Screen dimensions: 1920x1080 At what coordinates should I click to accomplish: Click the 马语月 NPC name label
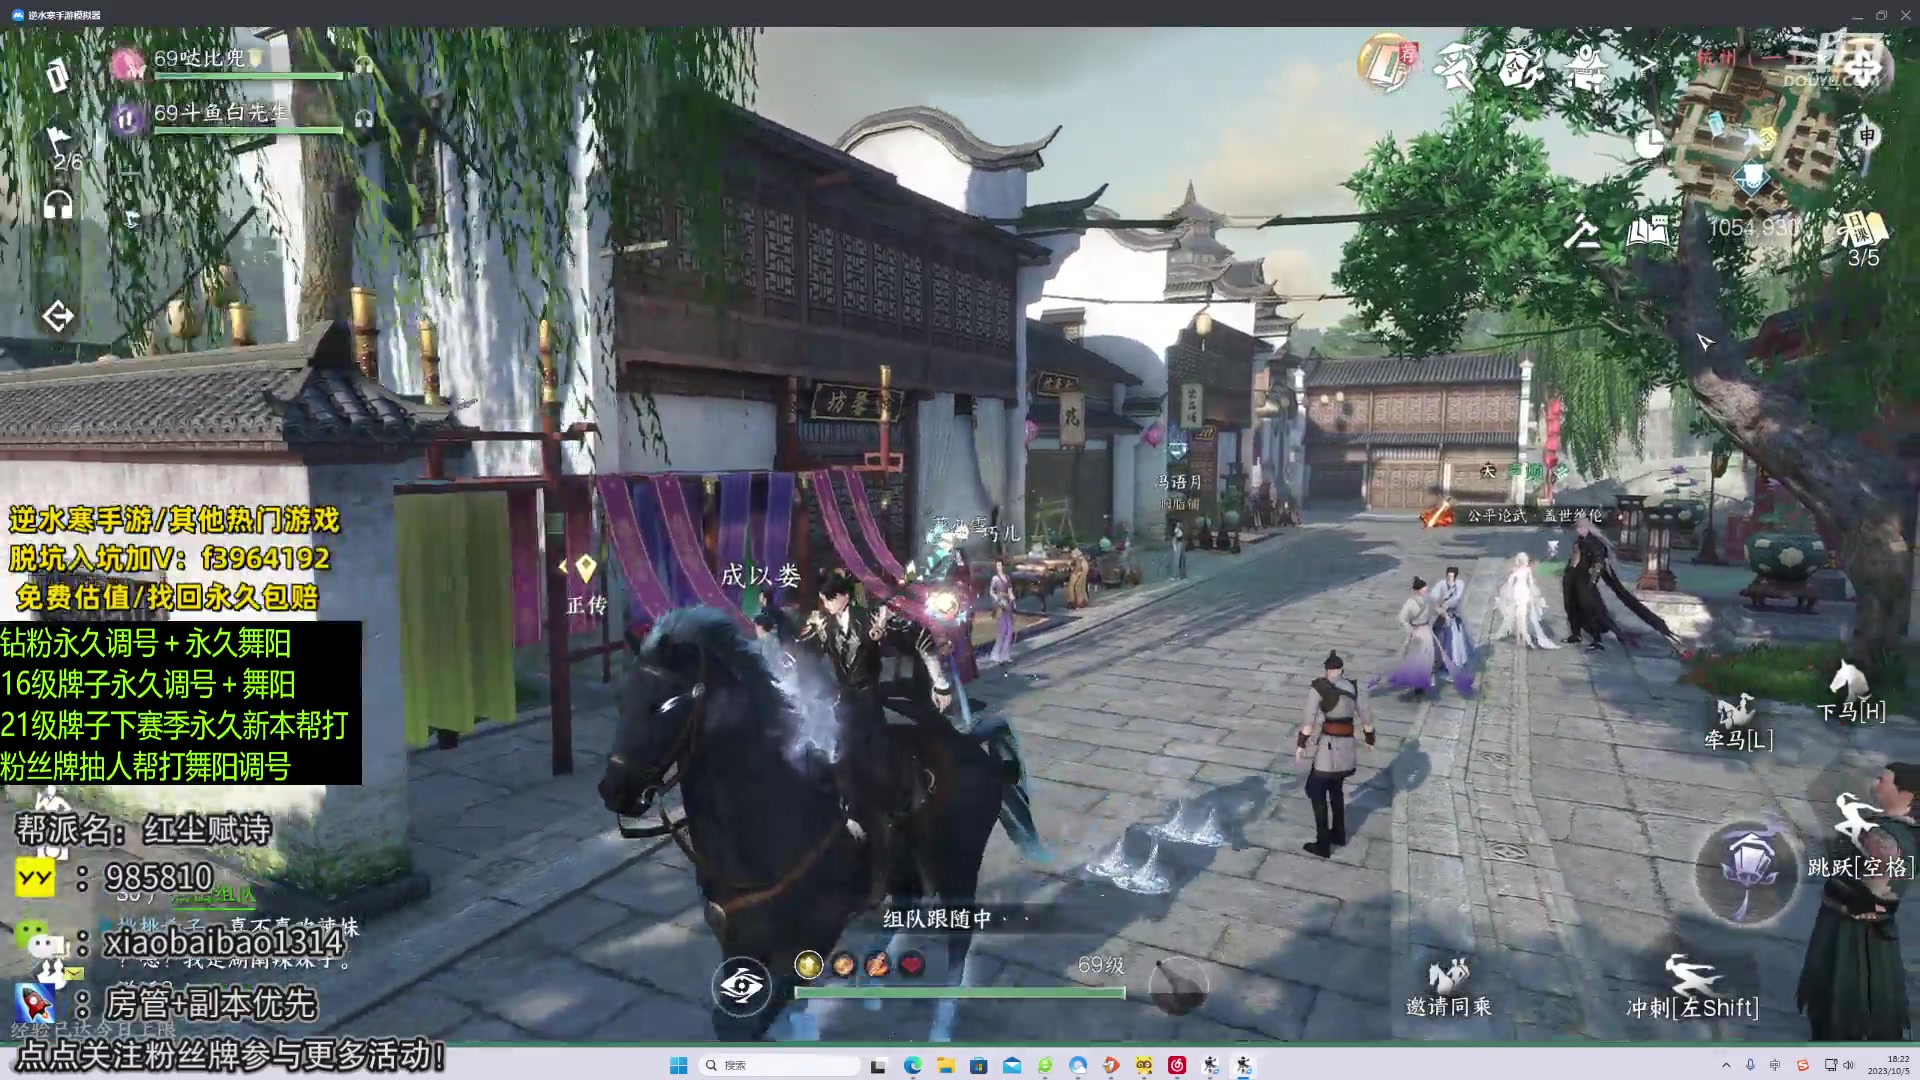pos(1179,482)
